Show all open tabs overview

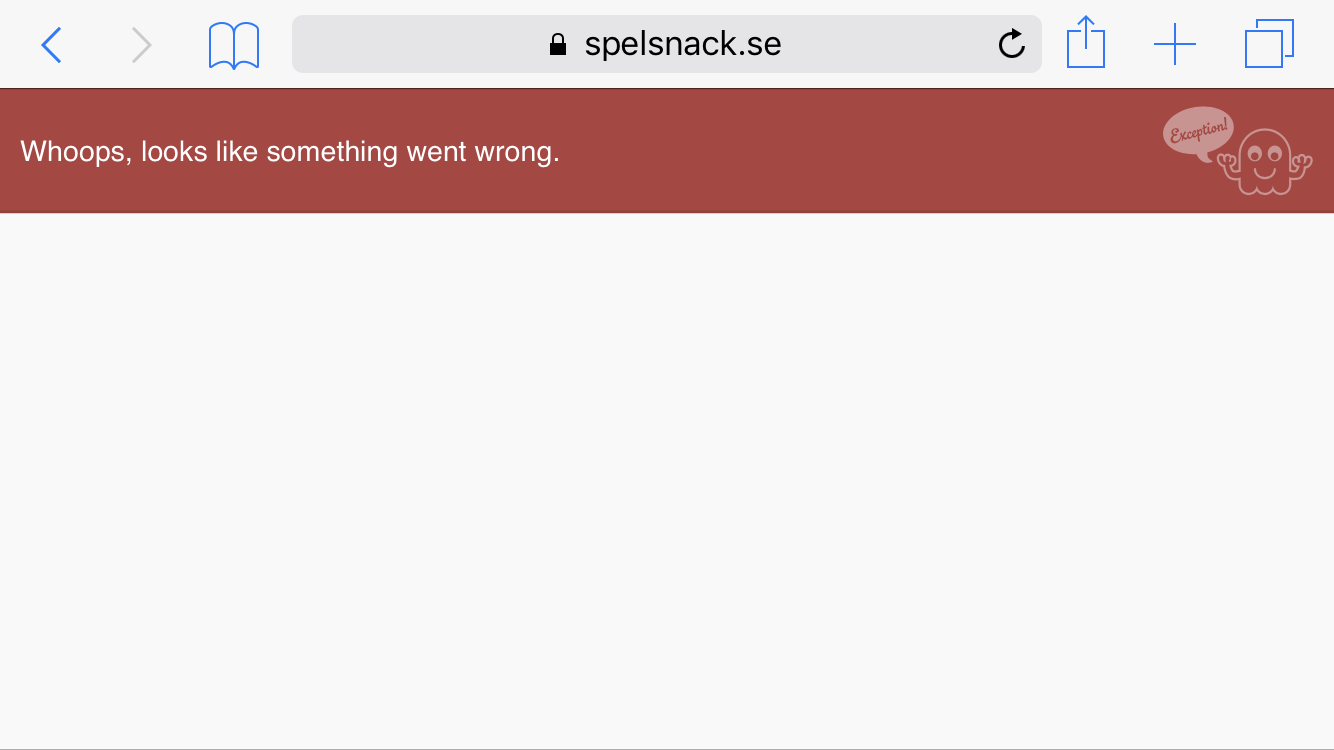click(1269, 45)
